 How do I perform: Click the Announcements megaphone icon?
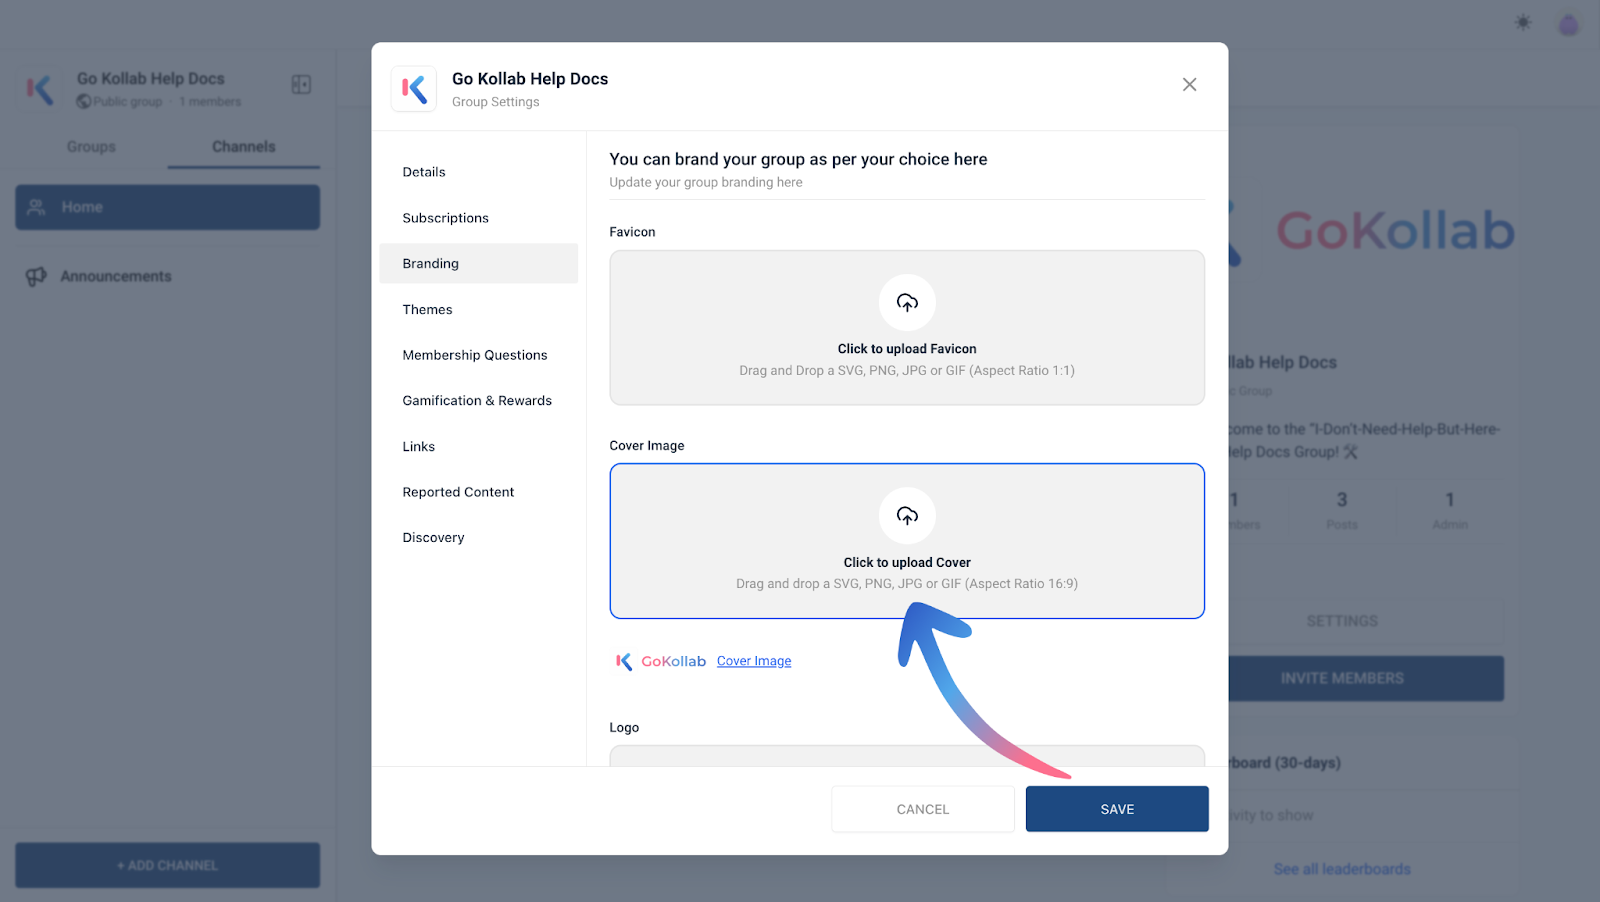pos(36,276)
